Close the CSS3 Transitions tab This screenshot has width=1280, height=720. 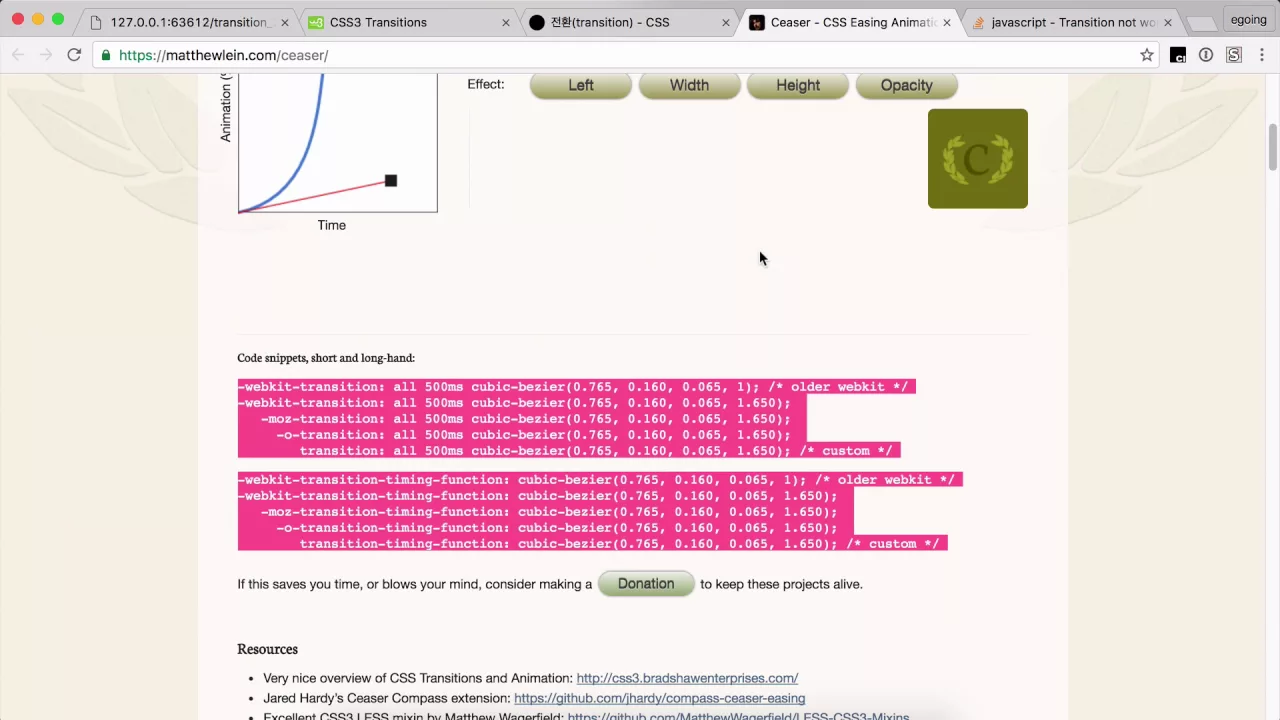click(506, 22)
